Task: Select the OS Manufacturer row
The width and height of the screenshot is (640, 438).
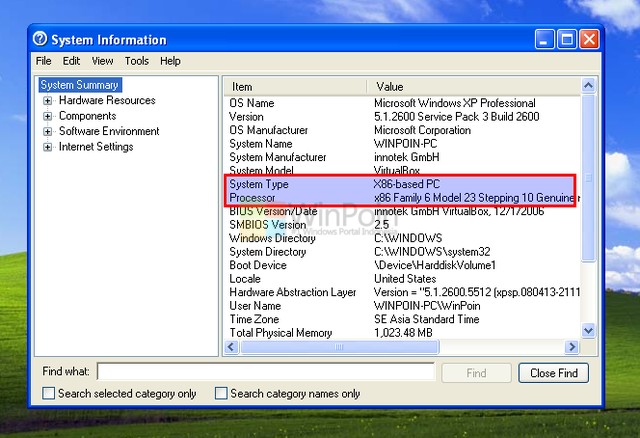Action: [x=402, y=130]
